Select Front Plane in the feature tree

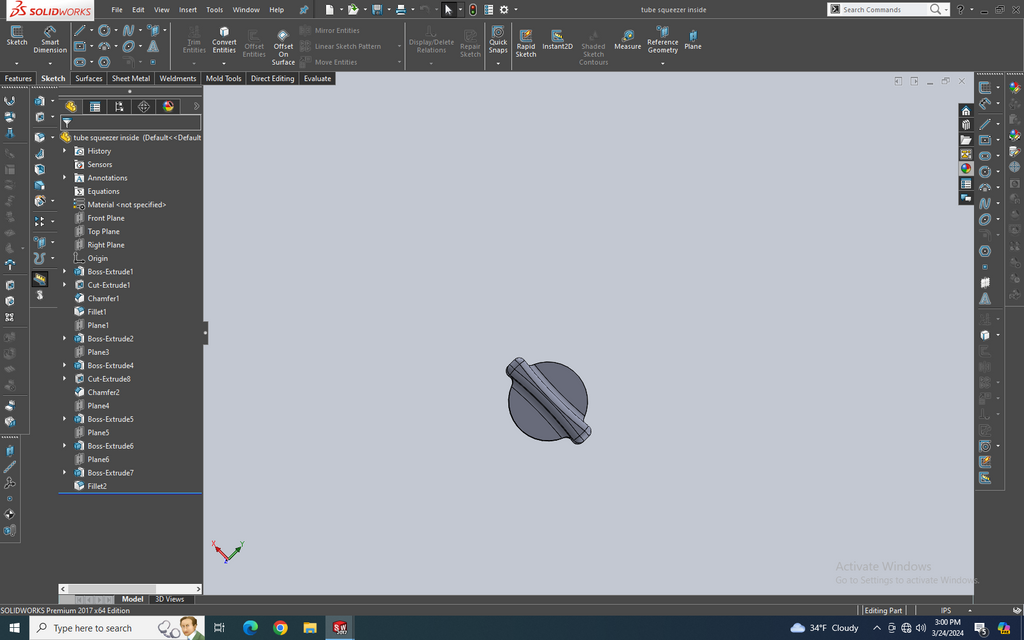[106, 218]
